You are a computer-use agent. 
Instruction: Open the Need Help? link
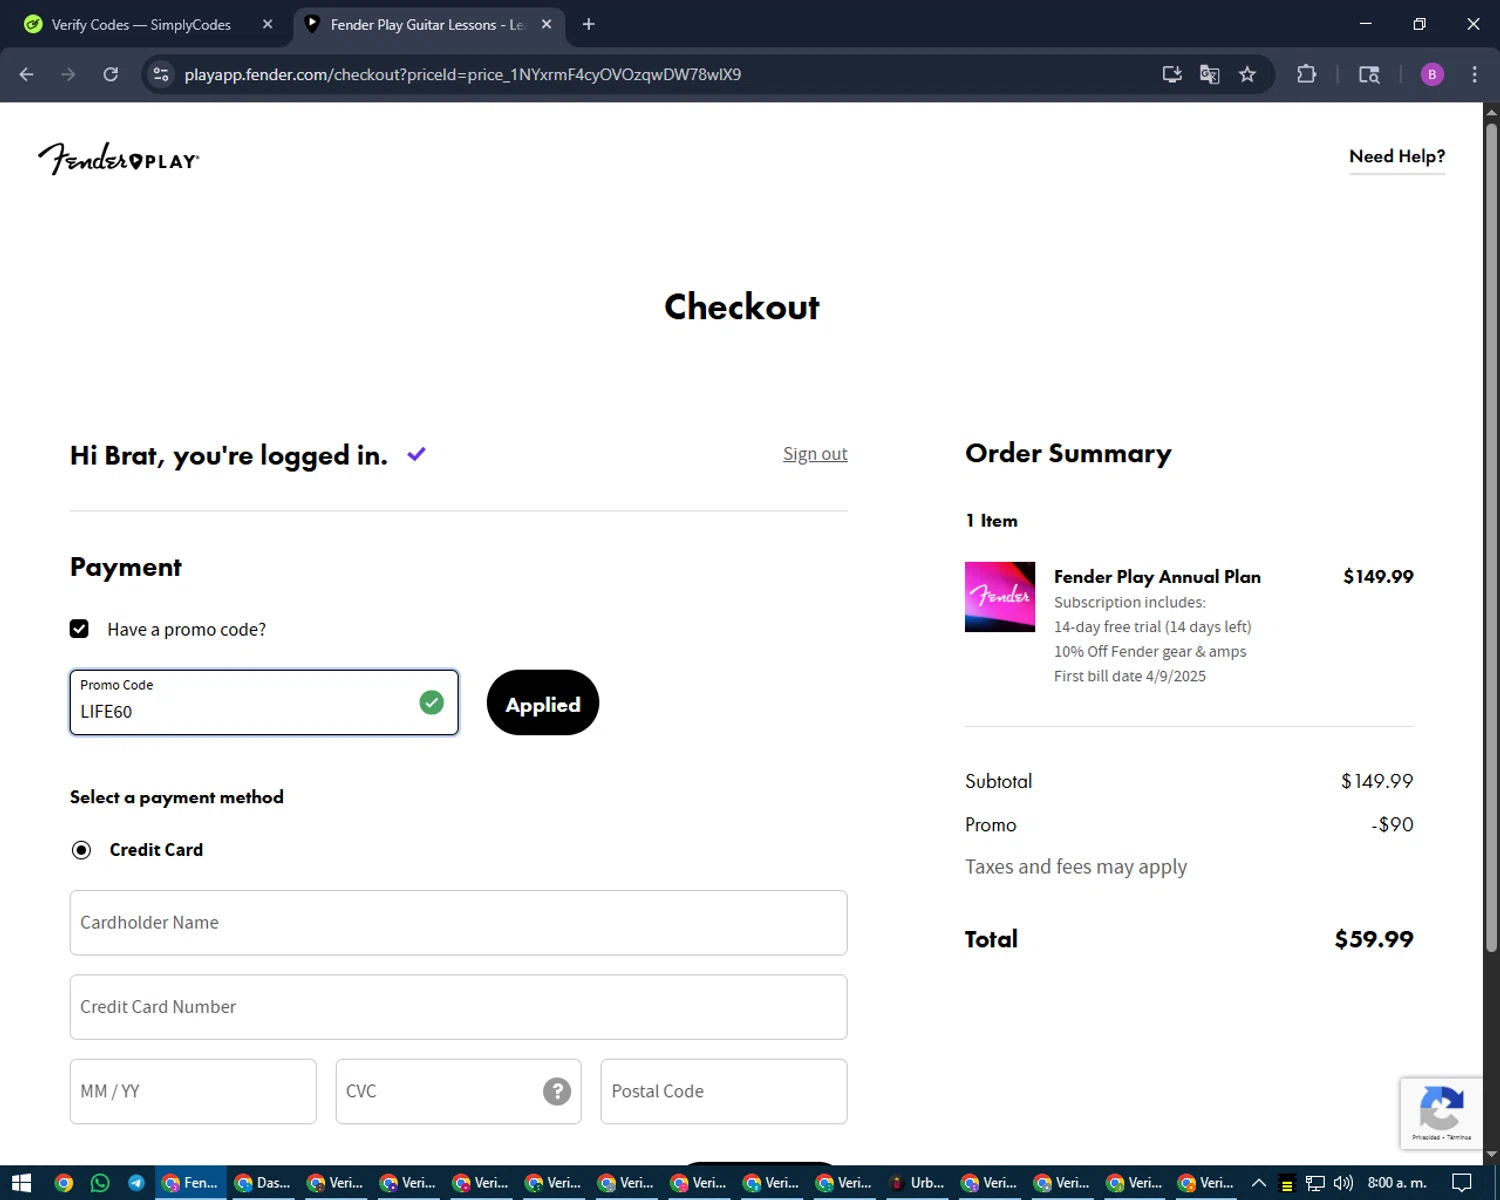(x=1397, y=157)
